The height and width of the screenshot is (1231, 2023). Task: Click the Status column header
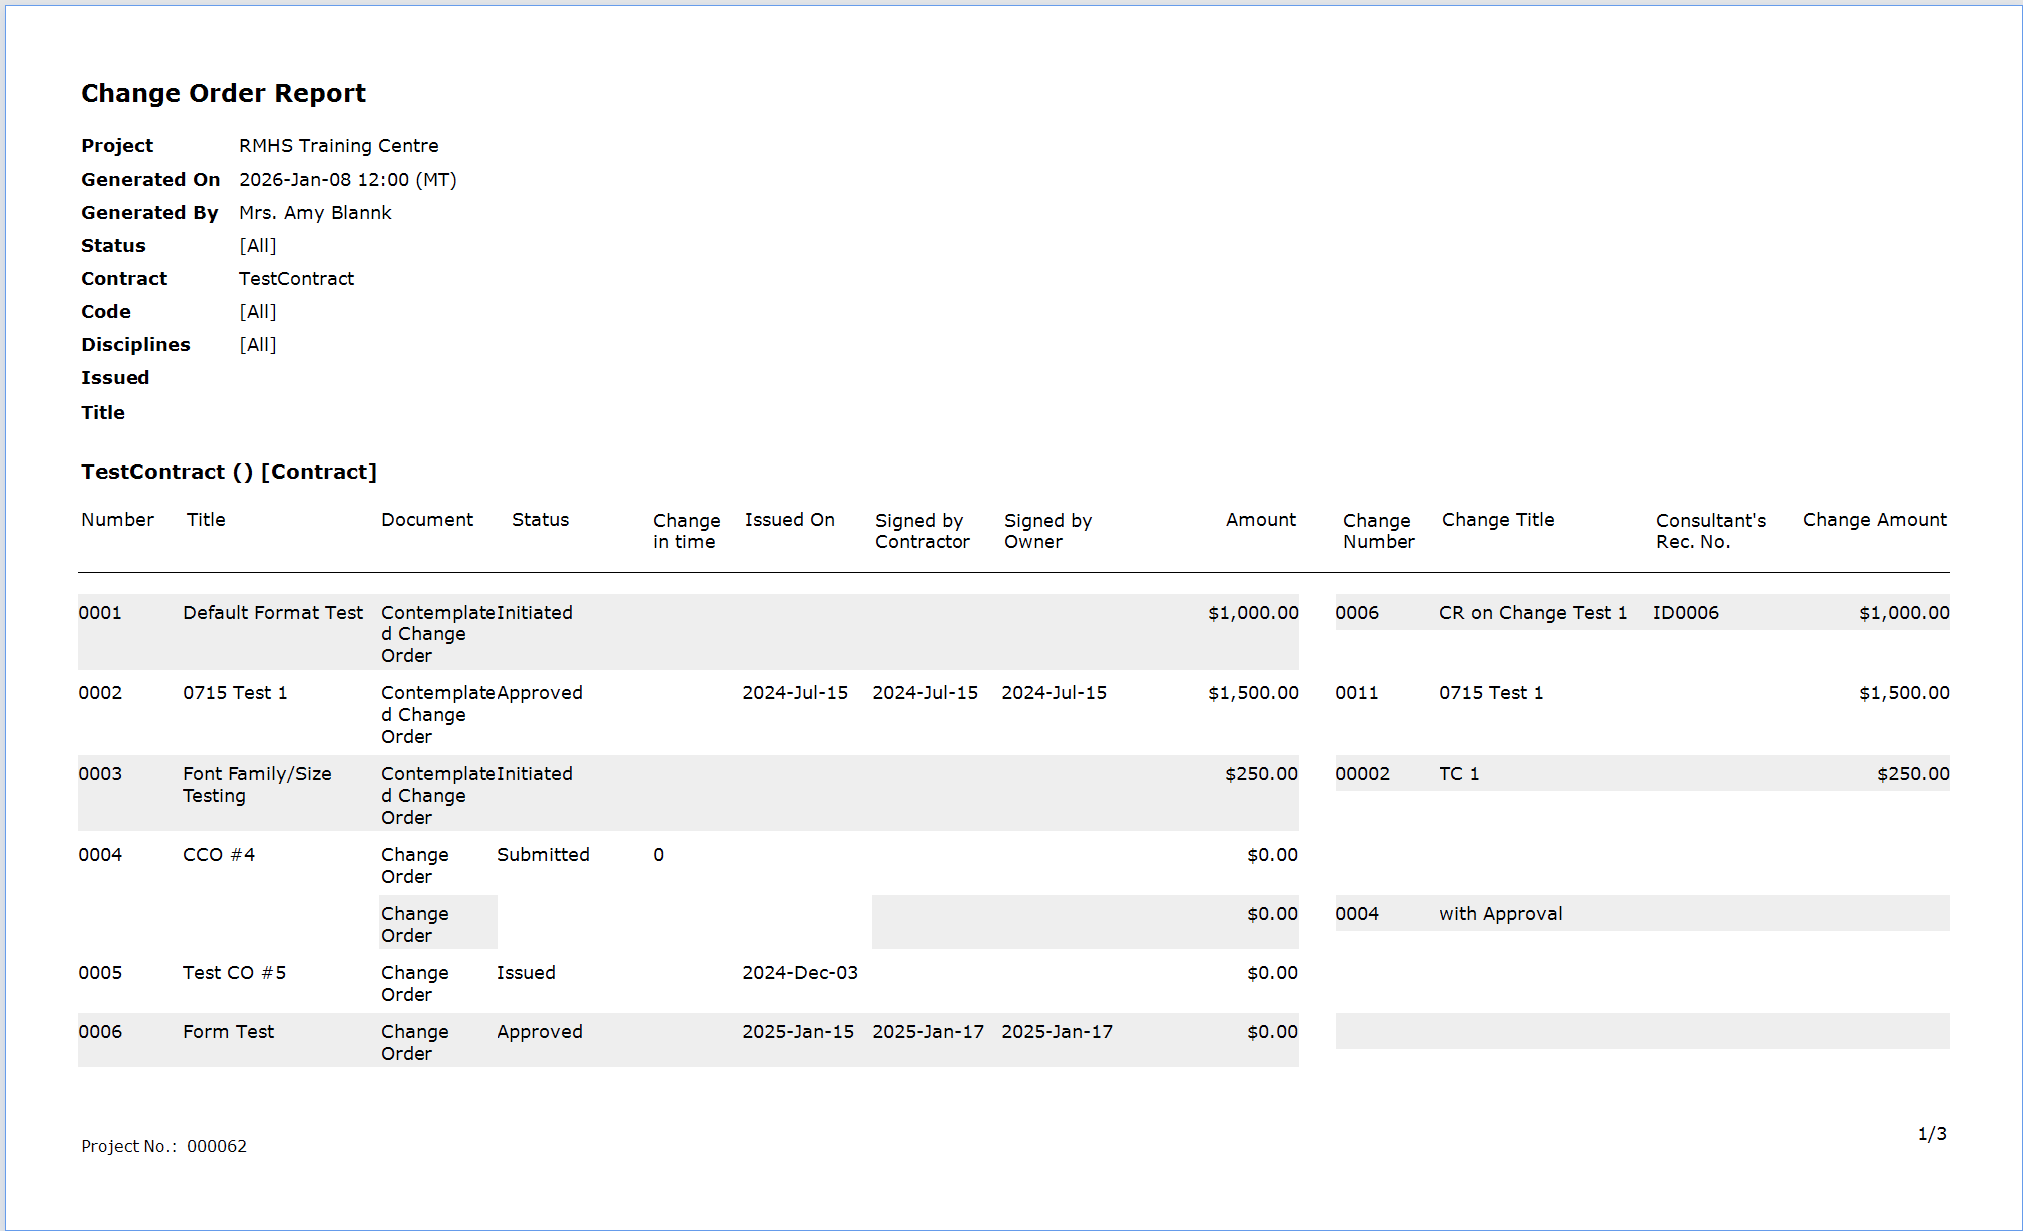541,520
